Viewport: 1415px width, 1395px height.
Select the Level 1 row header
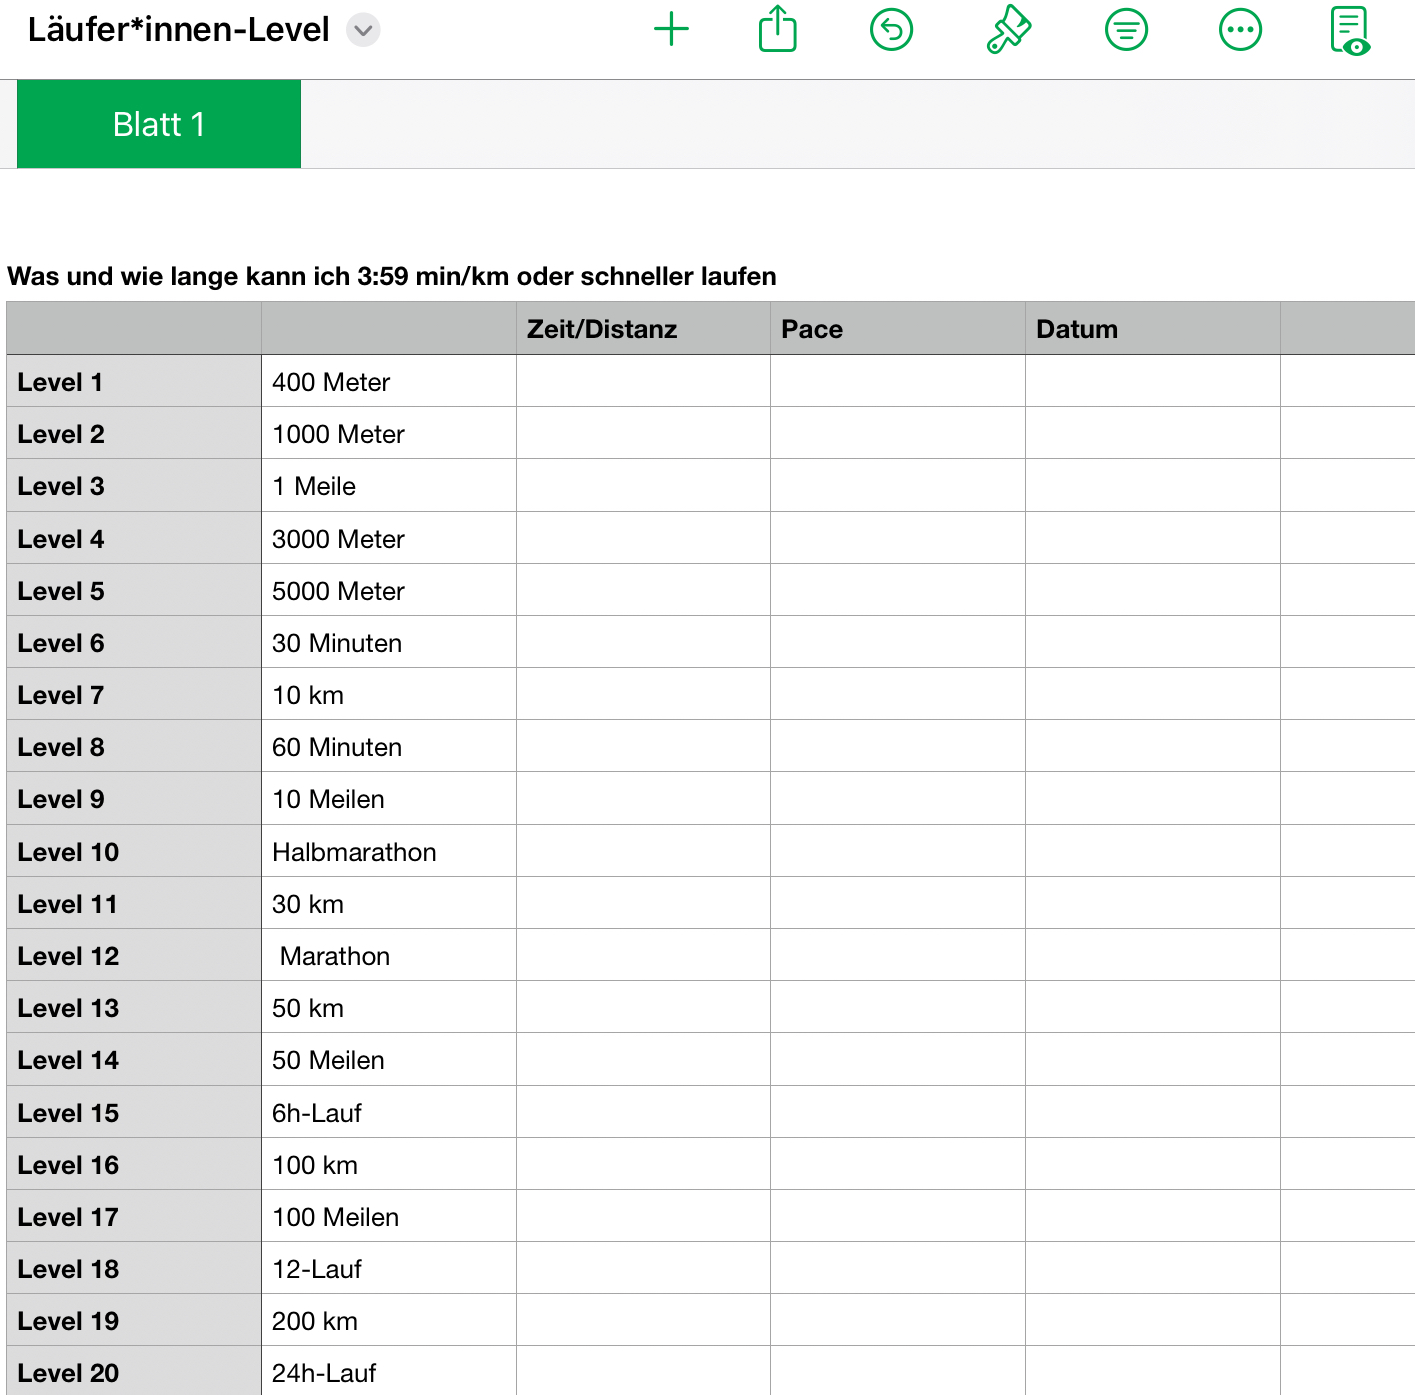pos(134,381)
